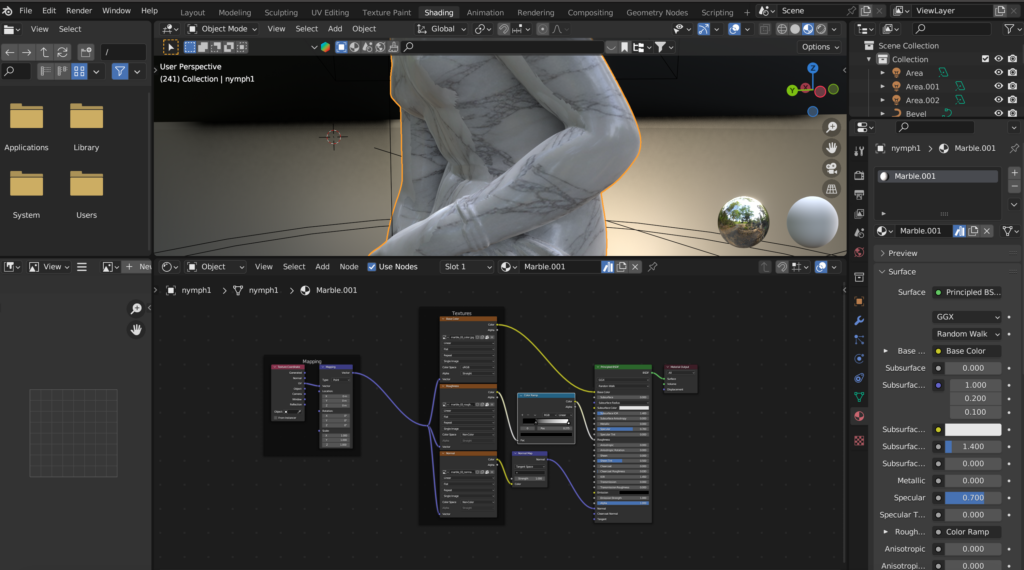
Task: Open the Render properties tab
Action: point(859,176)
